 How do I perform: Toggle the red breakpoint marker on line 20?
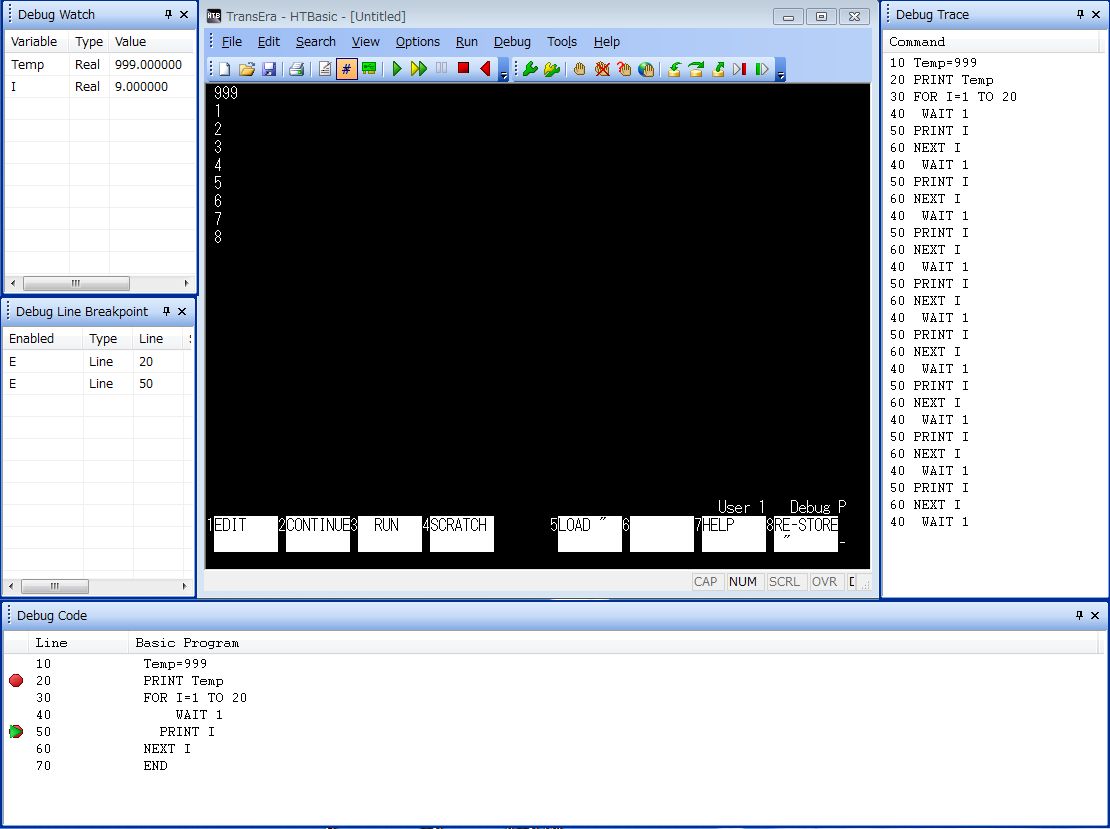pyautogui.click(x=16, y=680)
